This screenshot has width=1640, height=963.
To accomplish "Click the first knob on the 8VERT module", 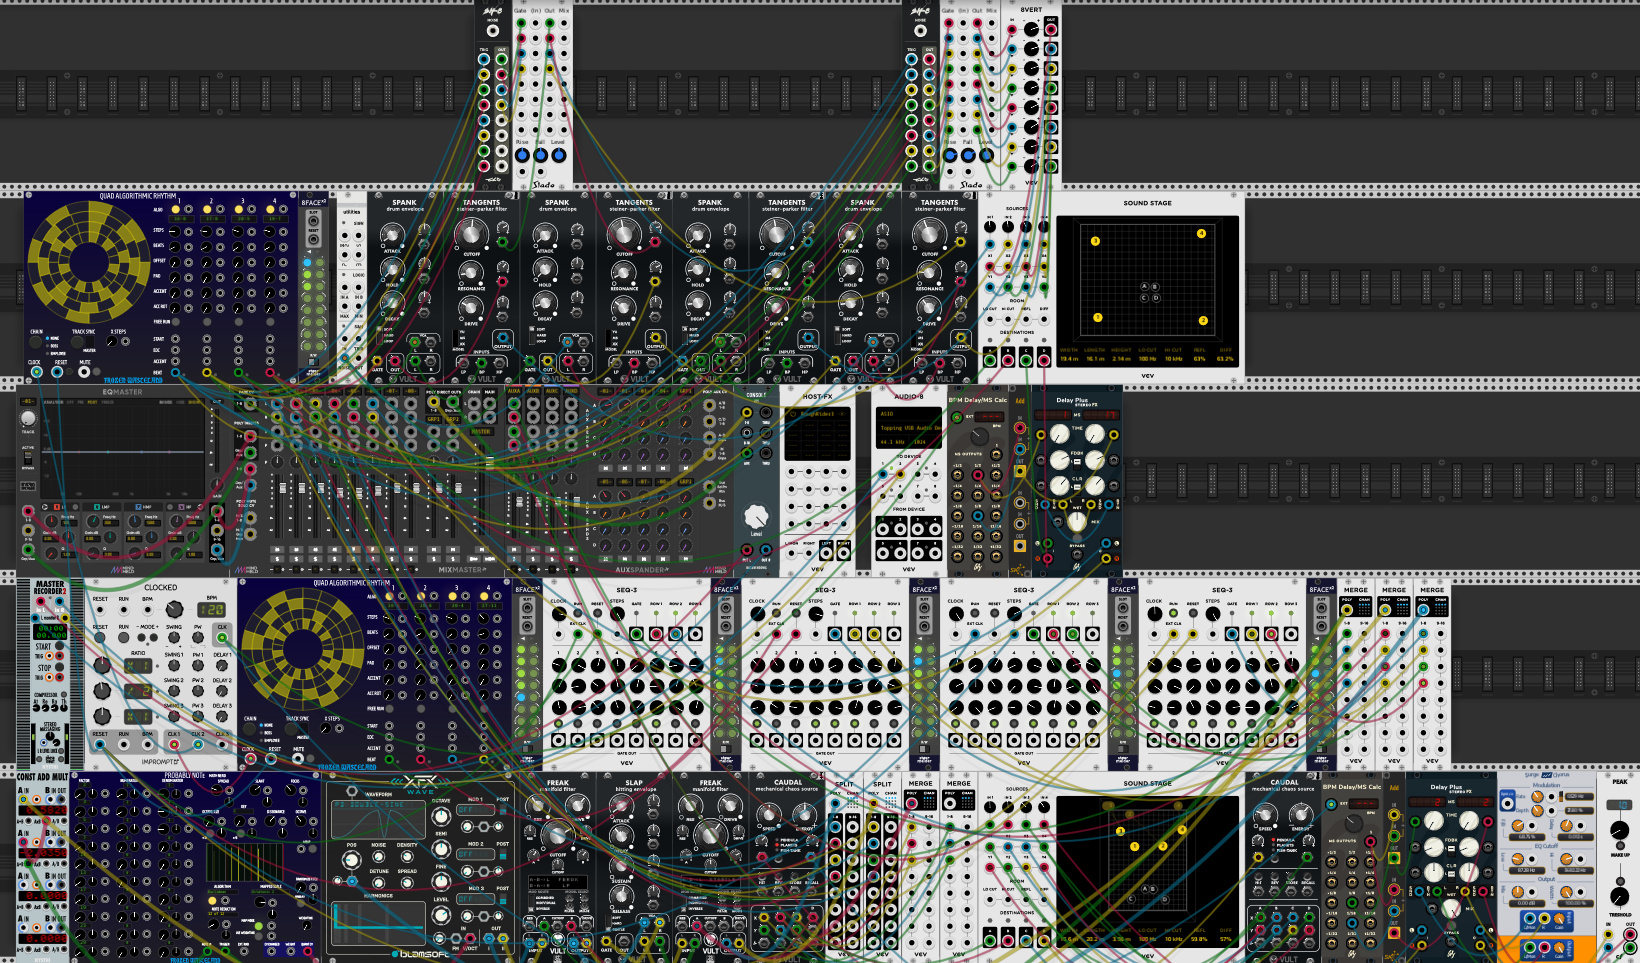I will 1031,29.
